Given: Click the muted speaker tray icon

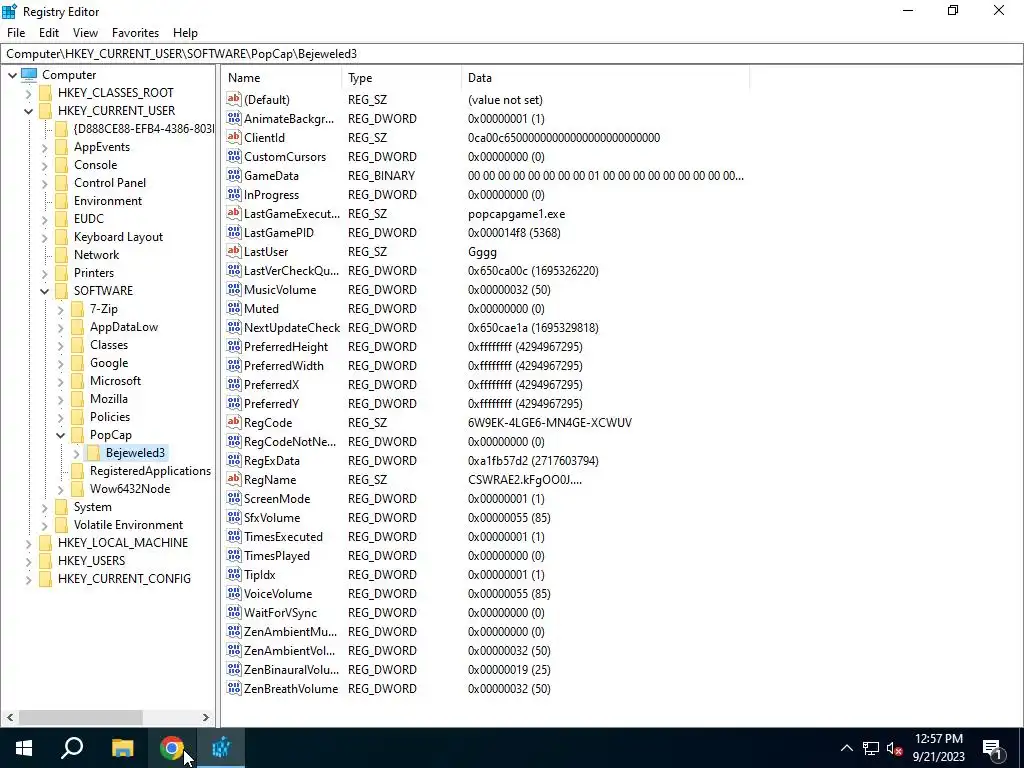Looking at the screenshot, I should coord(895,748).
